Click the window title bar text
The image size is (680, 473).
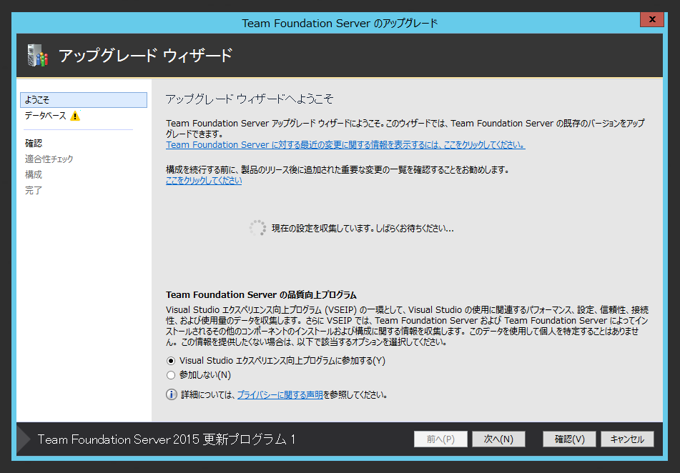[x=340, y=23]
